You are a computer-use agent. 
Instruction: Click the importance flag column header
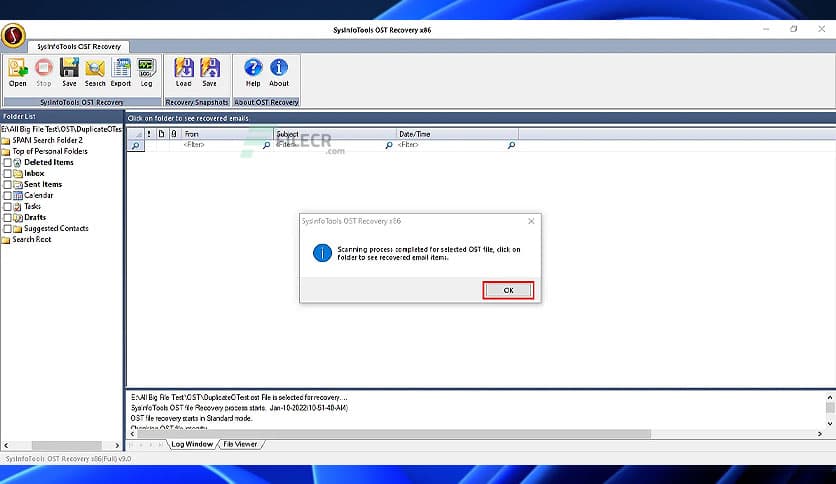(x=149, y=134)
